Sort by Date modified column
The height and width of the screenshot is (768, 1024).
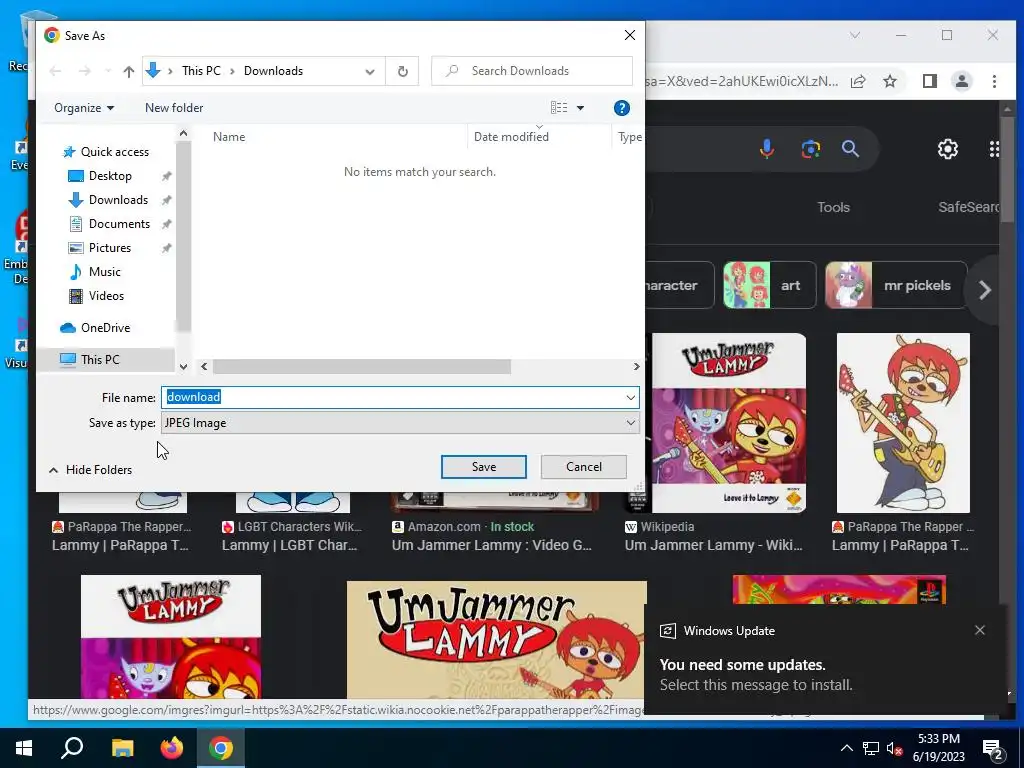[511, 136]
